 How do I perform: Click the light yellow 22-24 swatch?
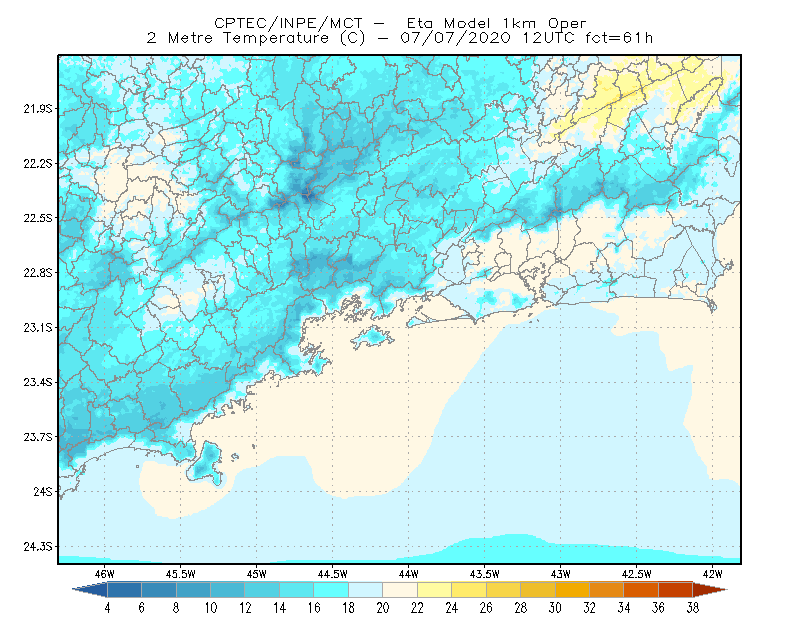435,590
